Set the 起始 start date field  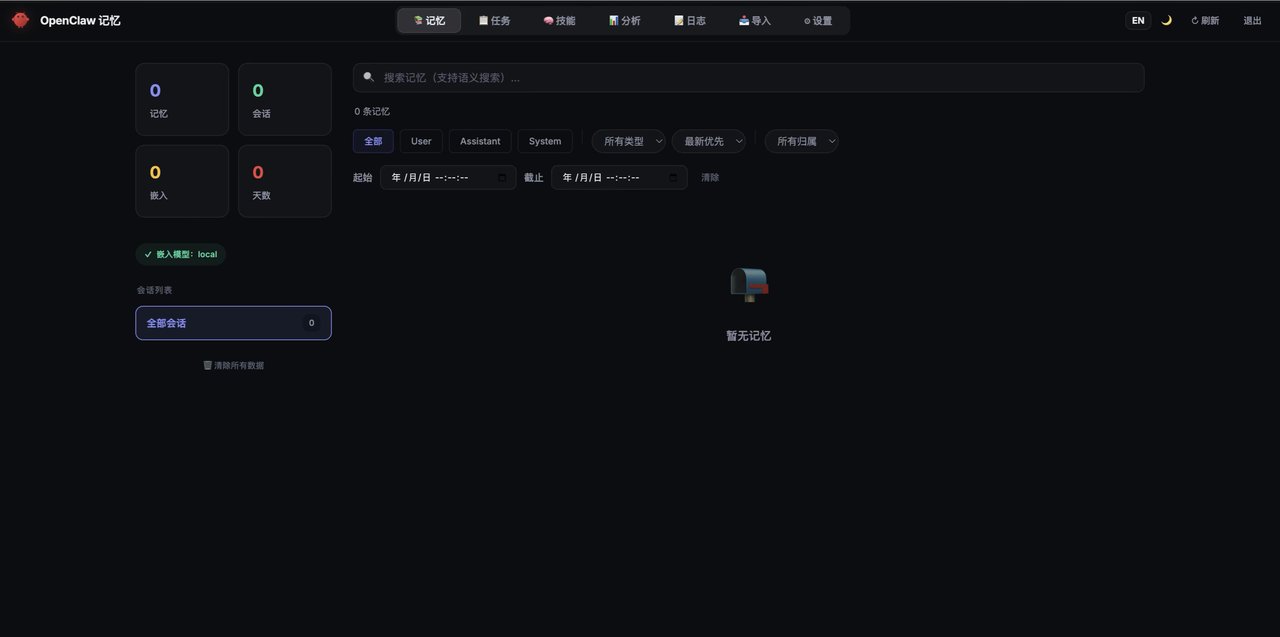[448, 177]
